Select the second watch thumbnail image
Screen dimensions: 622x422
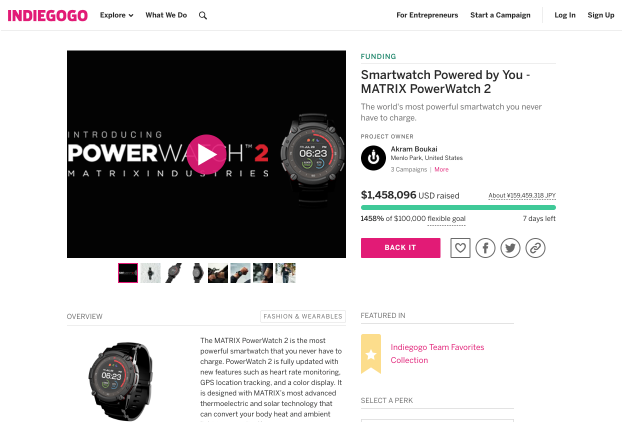(x=151, y=273)
